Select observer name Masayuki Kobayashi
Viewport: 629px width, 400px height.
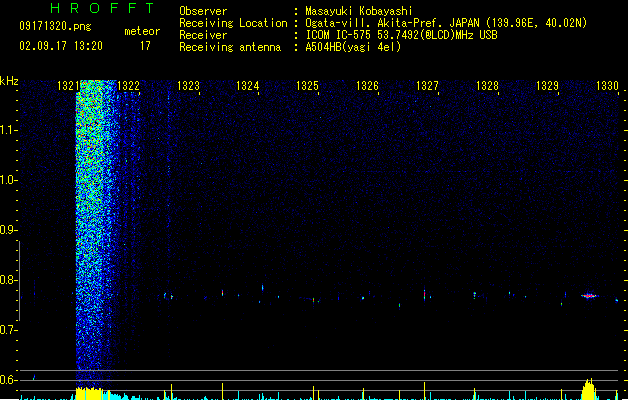tap(359, 11)
